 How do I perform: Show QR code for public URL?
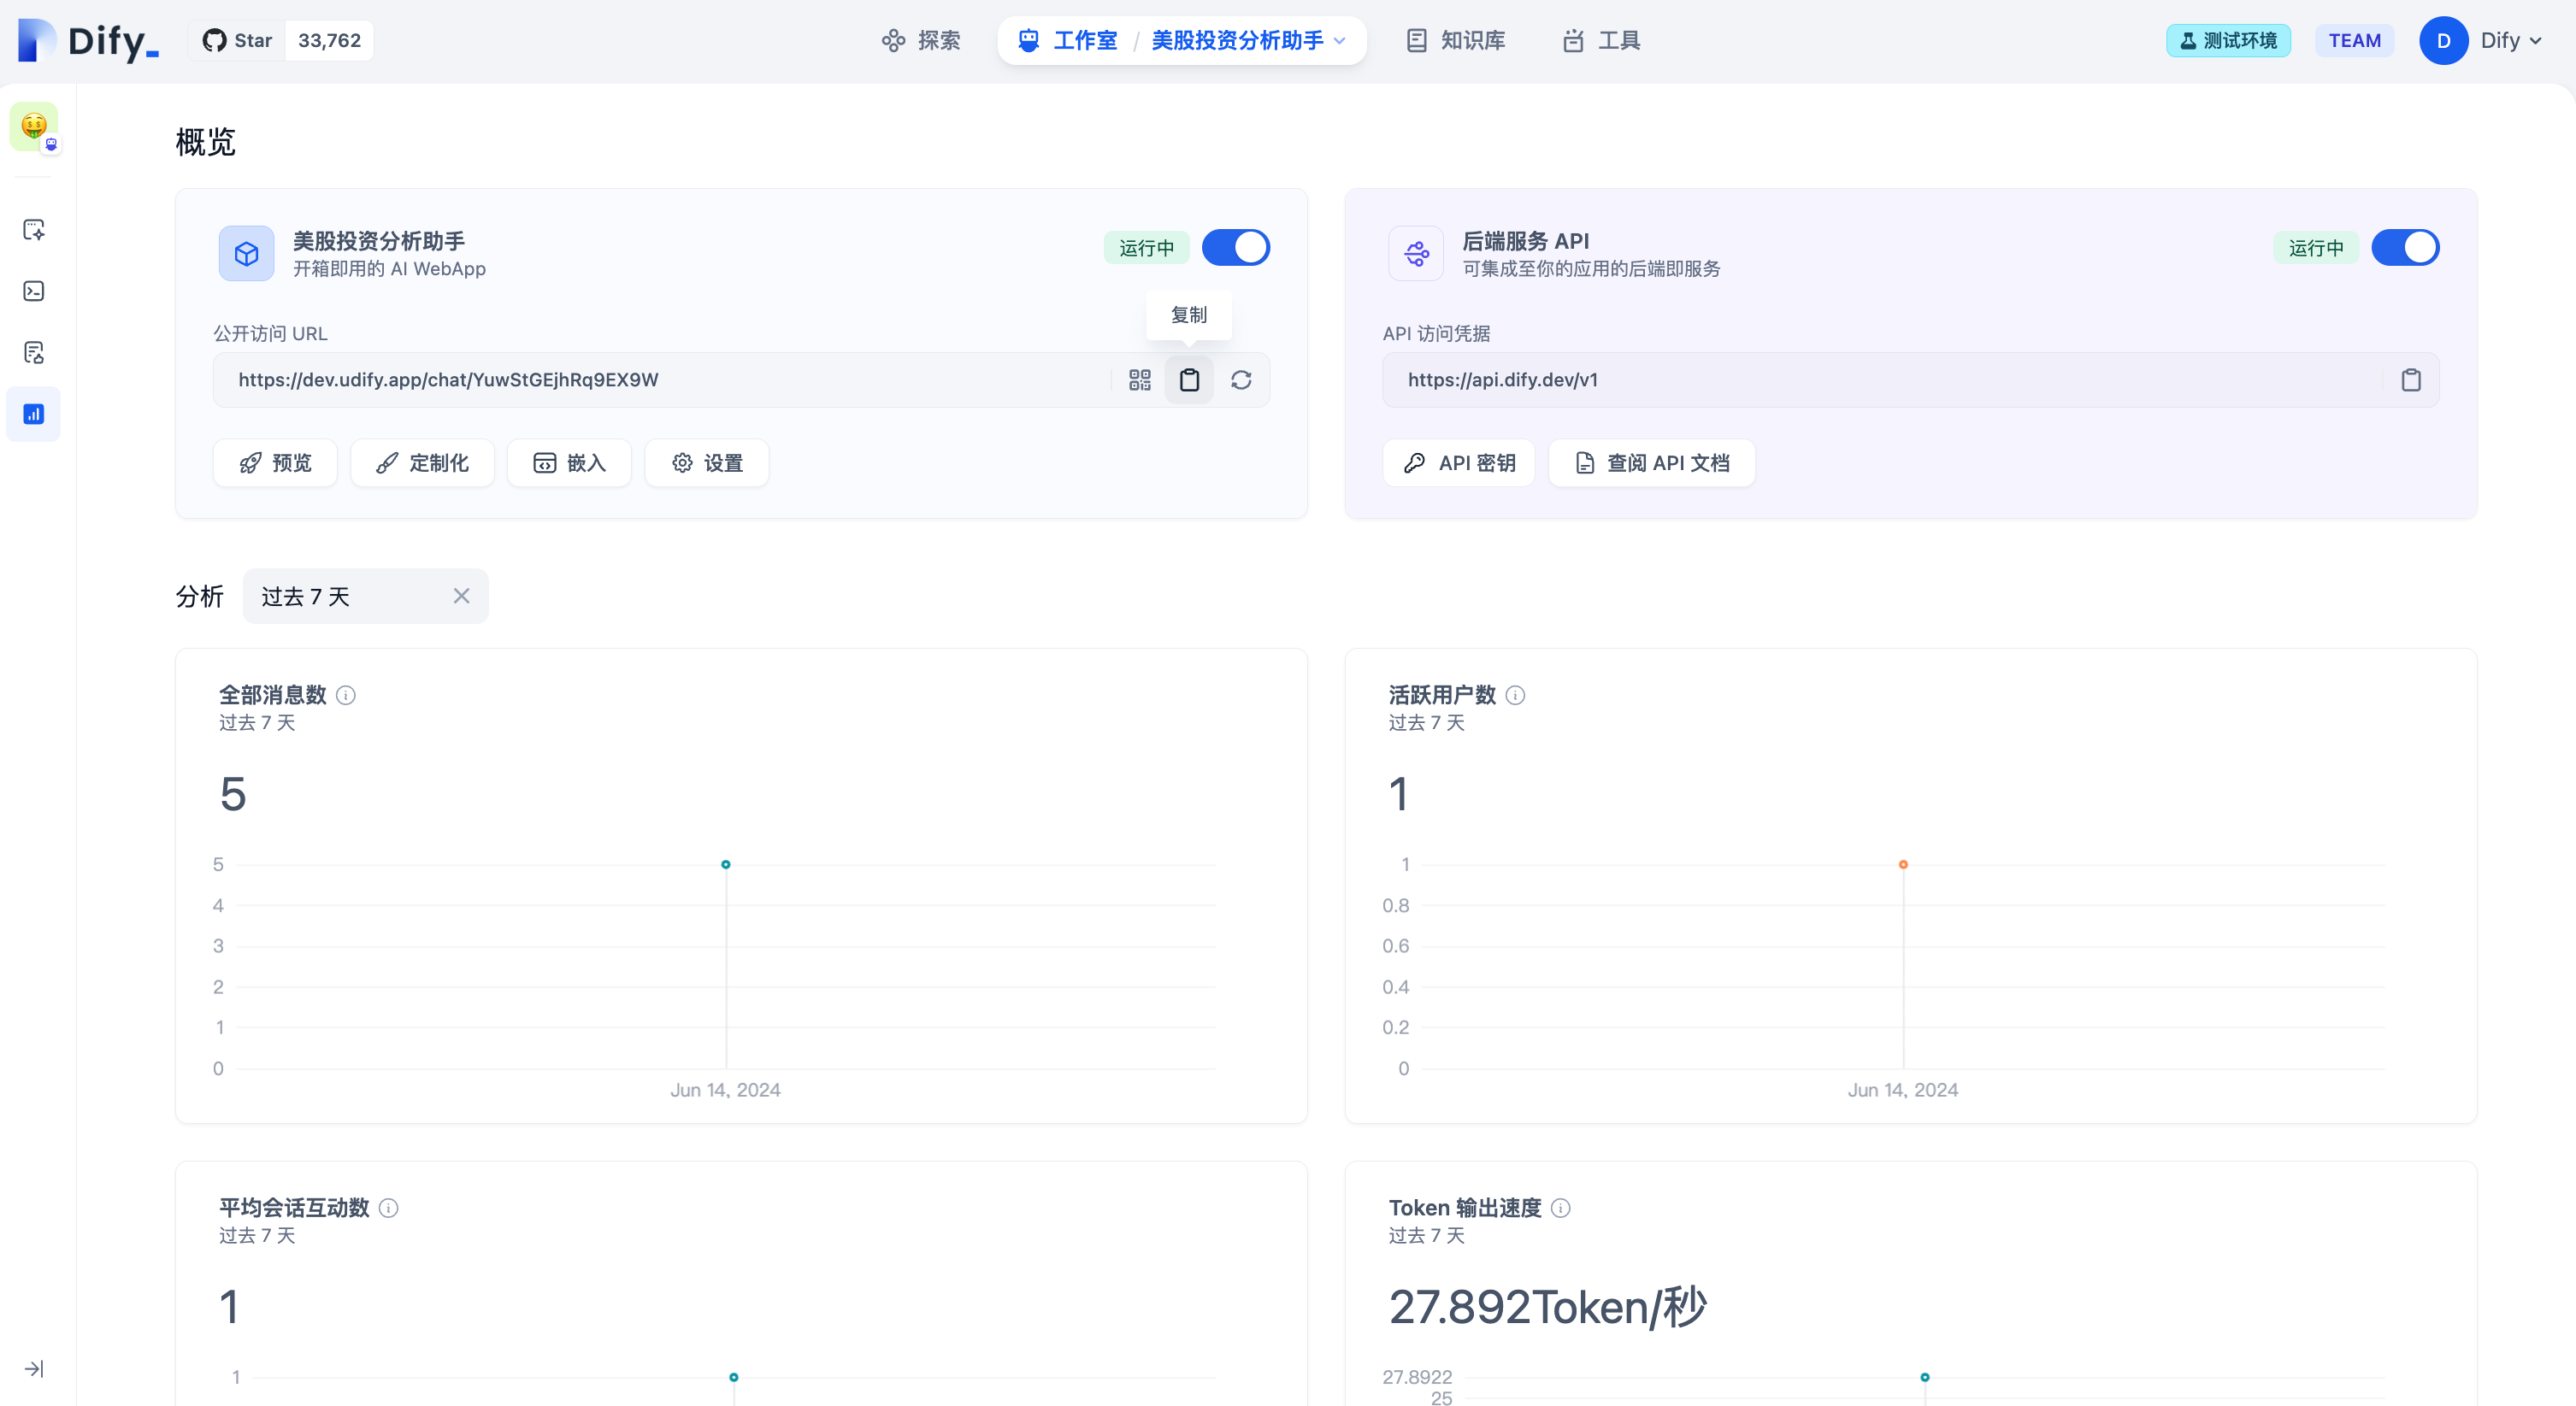[x=1139, y=380]
